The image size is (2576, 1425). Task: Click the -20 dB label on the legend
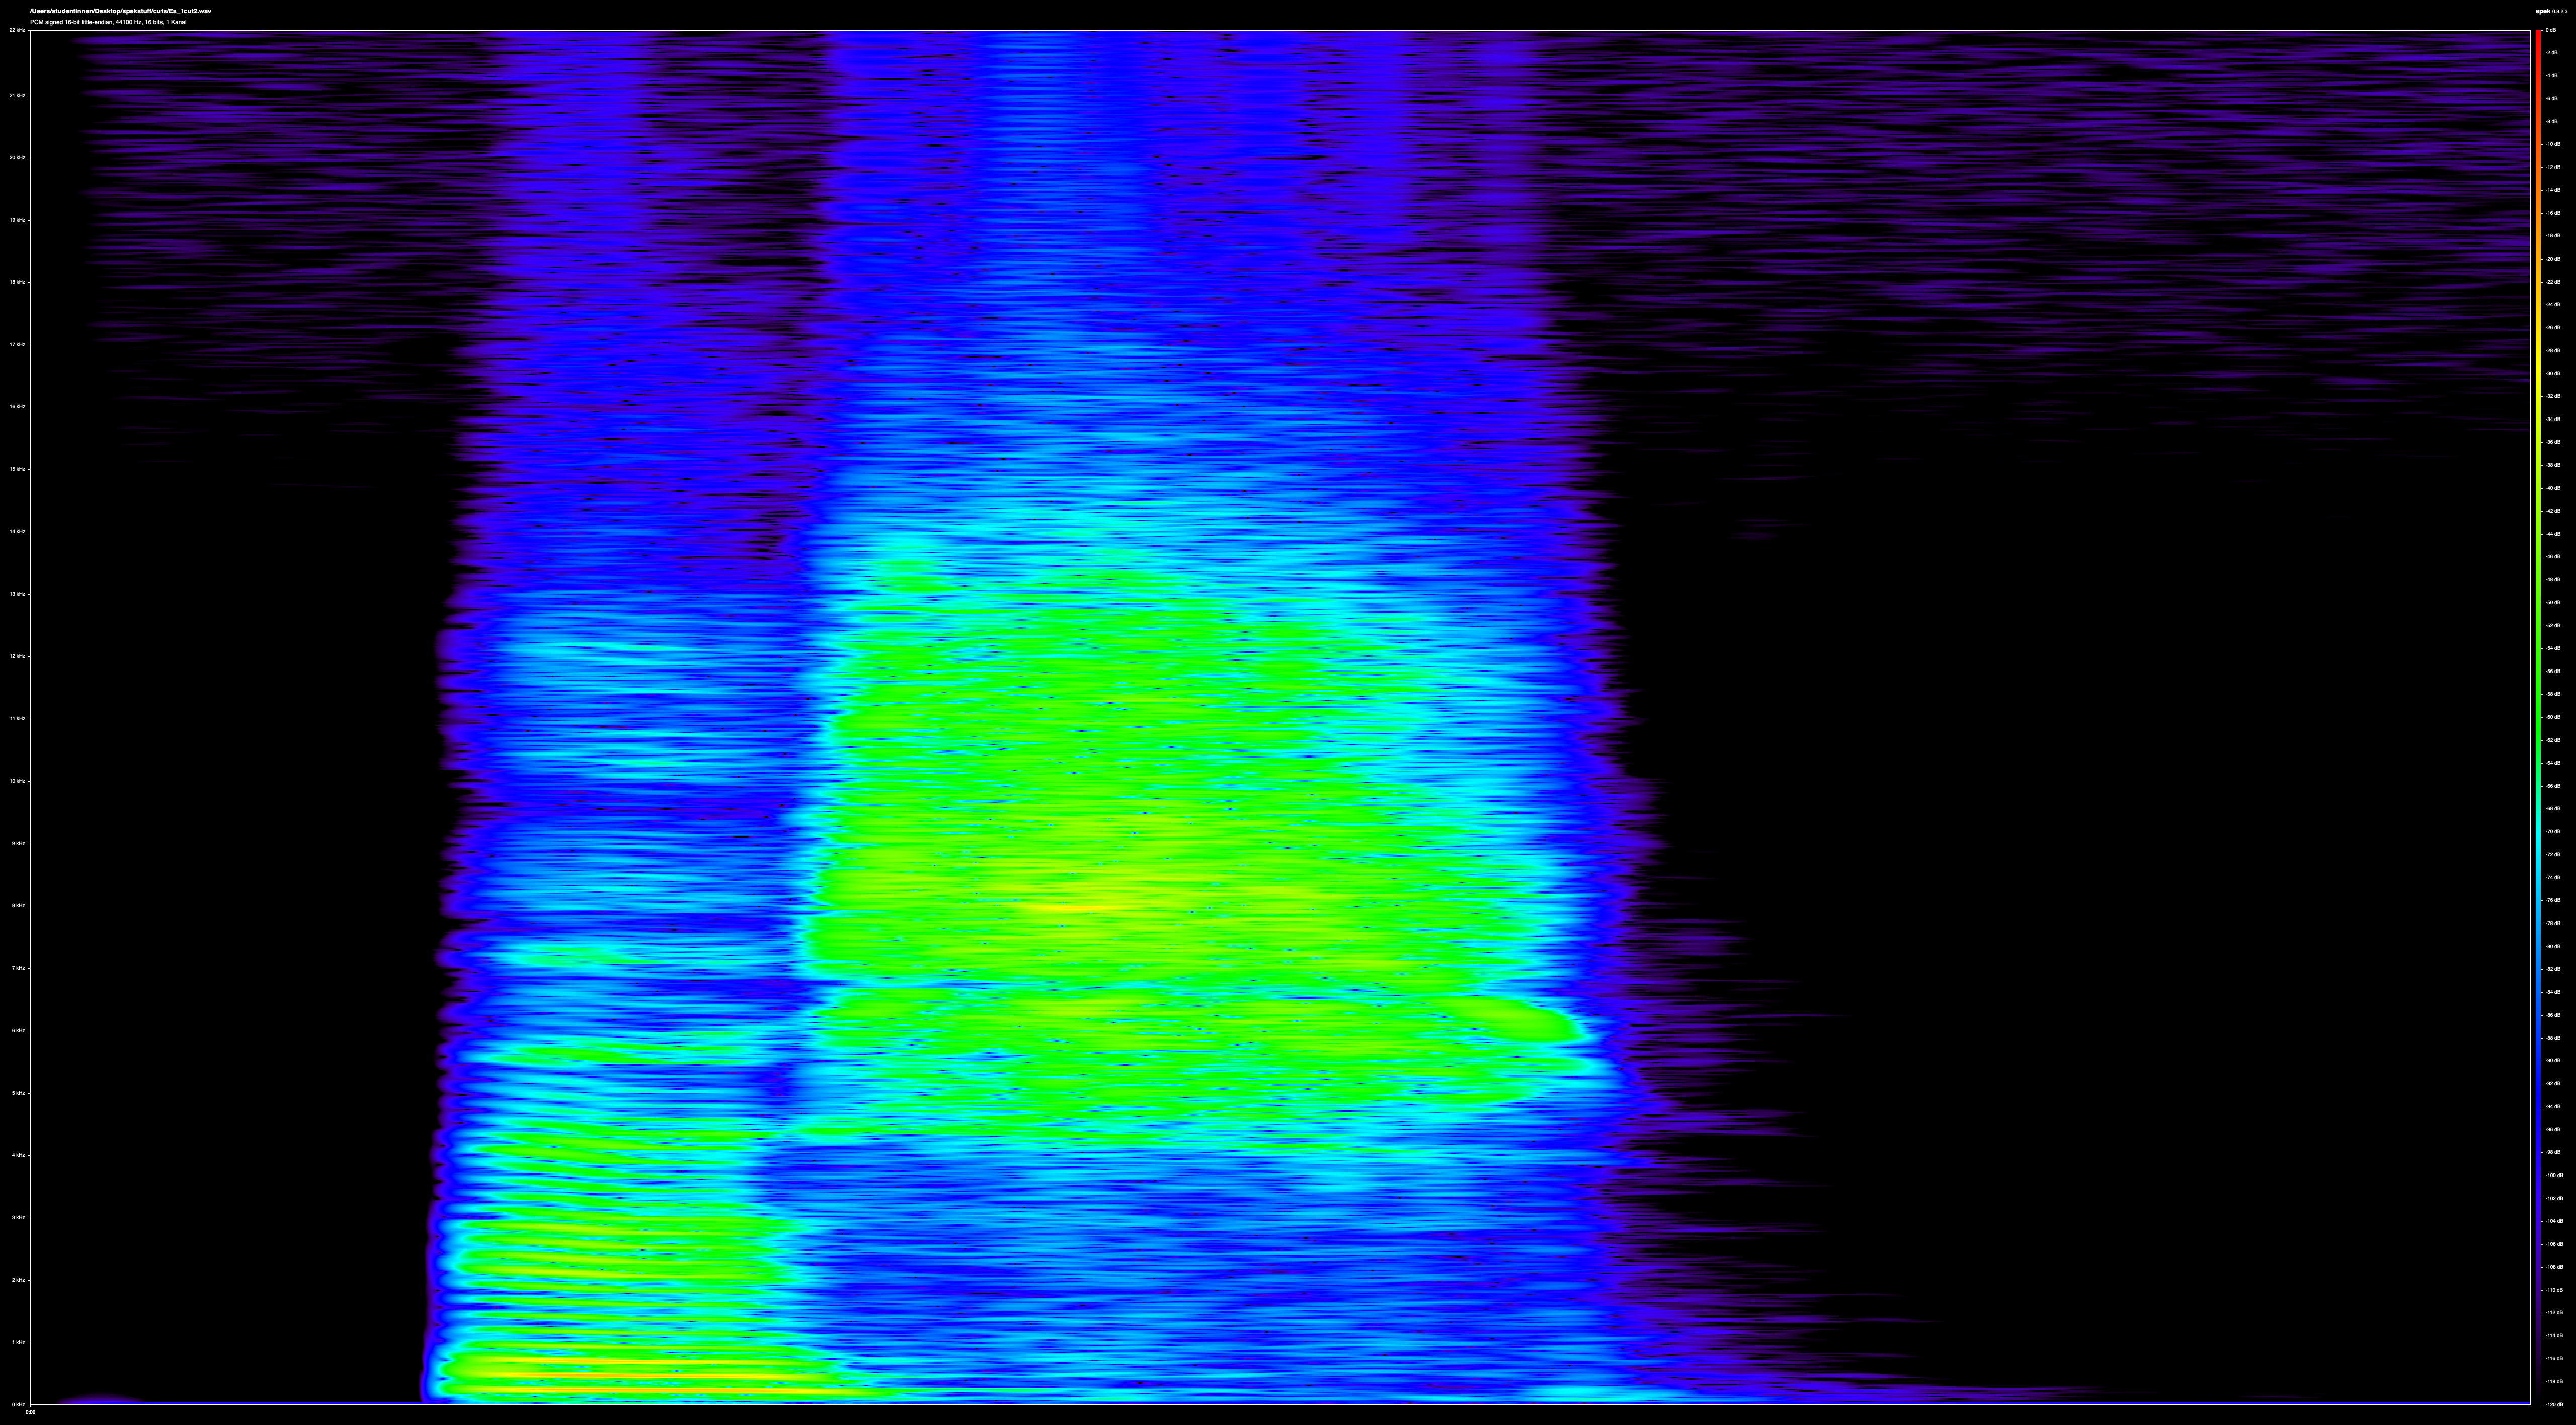[x=2552, y=259]
